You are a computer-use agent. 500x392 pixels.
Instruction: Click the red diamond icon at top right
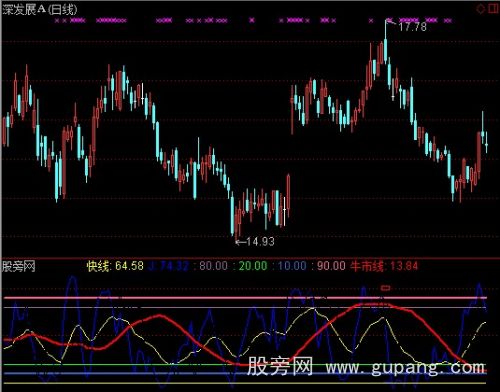point(481,9)
